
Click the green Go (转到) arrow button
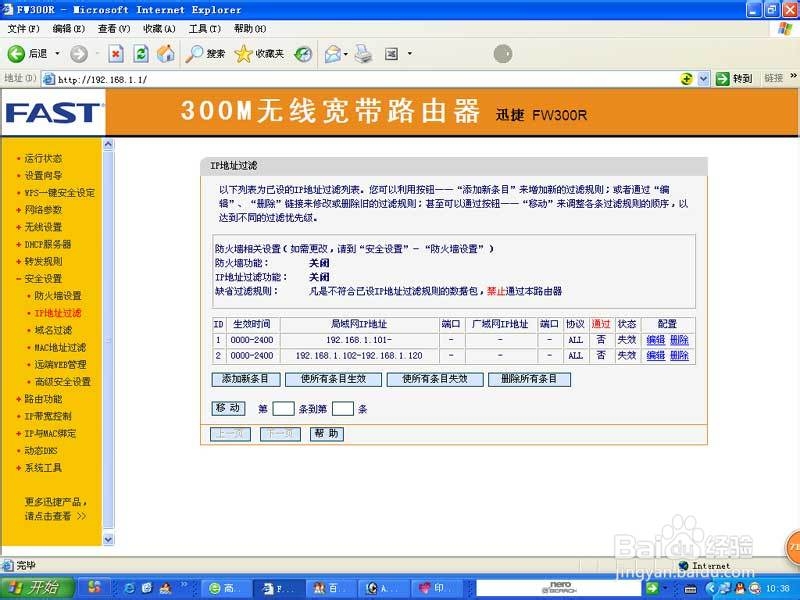(x=722, y=79)
